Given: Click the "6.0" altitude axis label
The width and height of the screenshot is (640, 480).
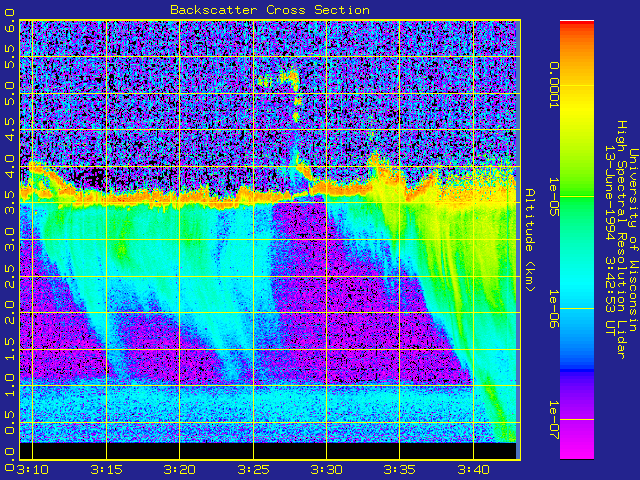Looking at the screenshot, I should (x=10, y=20).
